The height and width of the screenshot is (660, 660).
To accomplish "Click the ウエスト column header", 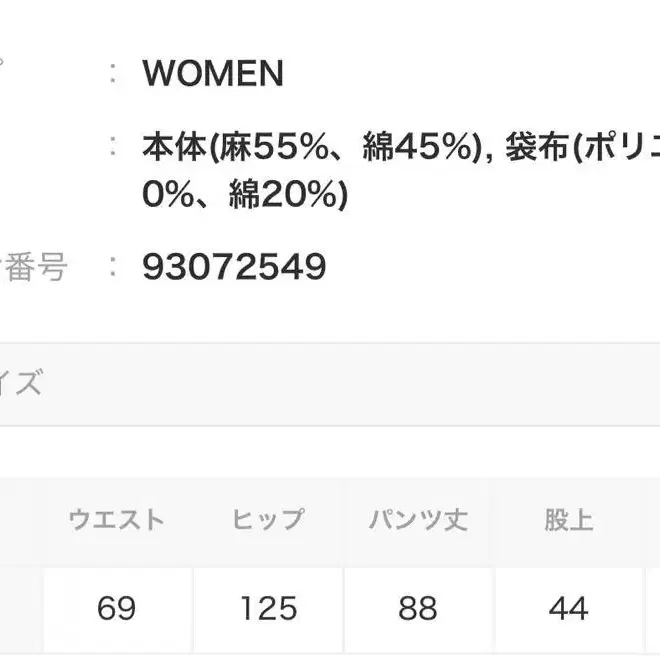I will coord(116,520).
